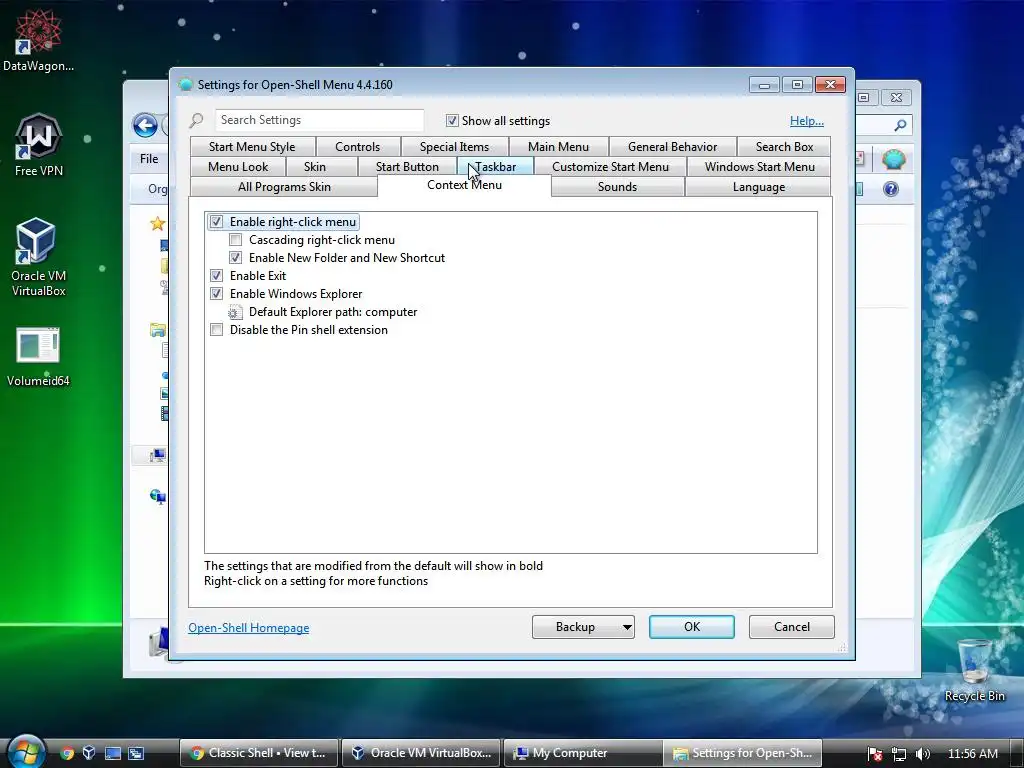Click the Open-Shell shell icon in Explorer toolbar
1024x768 pixels.
point(893,159)
